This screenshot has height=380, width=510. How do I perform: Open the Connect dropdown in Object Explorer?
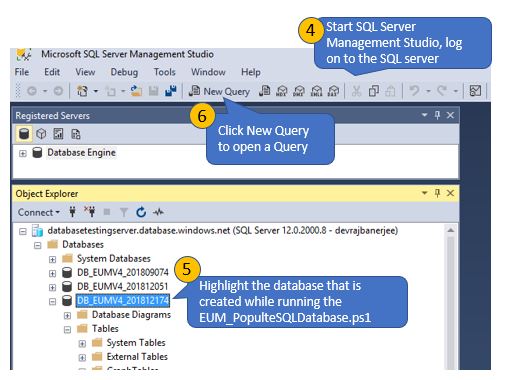(x=39, y=212)
